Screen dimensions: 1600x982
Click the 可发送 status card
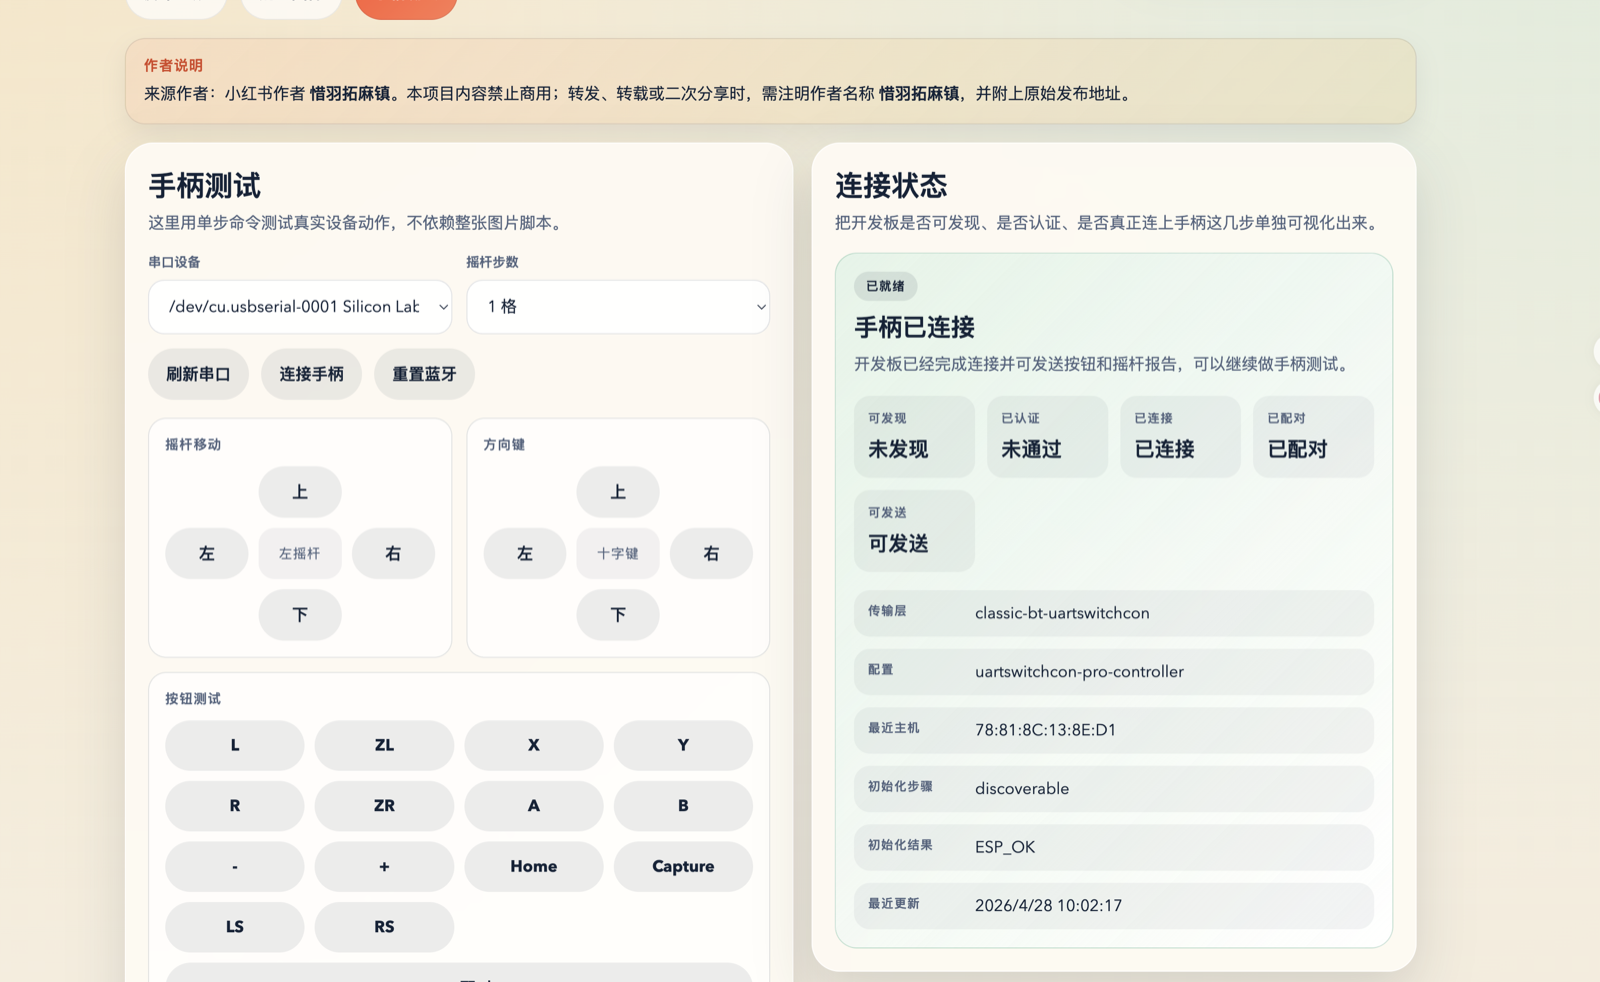tap(914, 531)
